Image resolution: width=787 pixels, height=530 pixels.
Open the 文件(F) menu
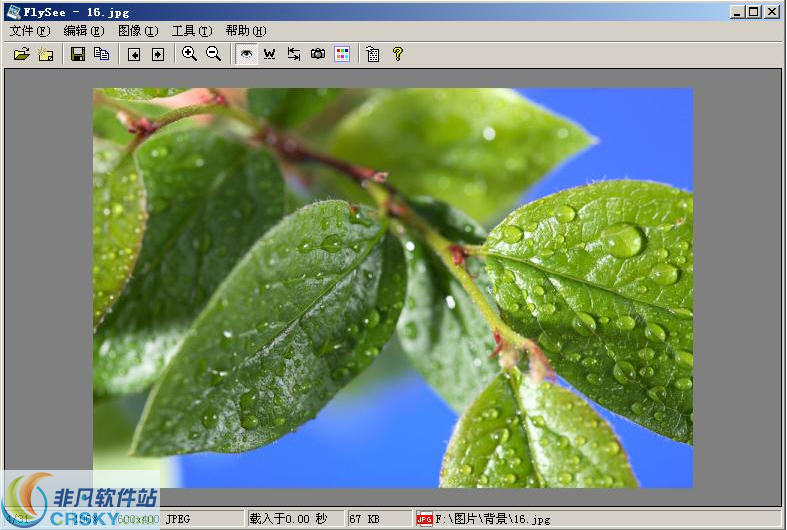[30, 31]
